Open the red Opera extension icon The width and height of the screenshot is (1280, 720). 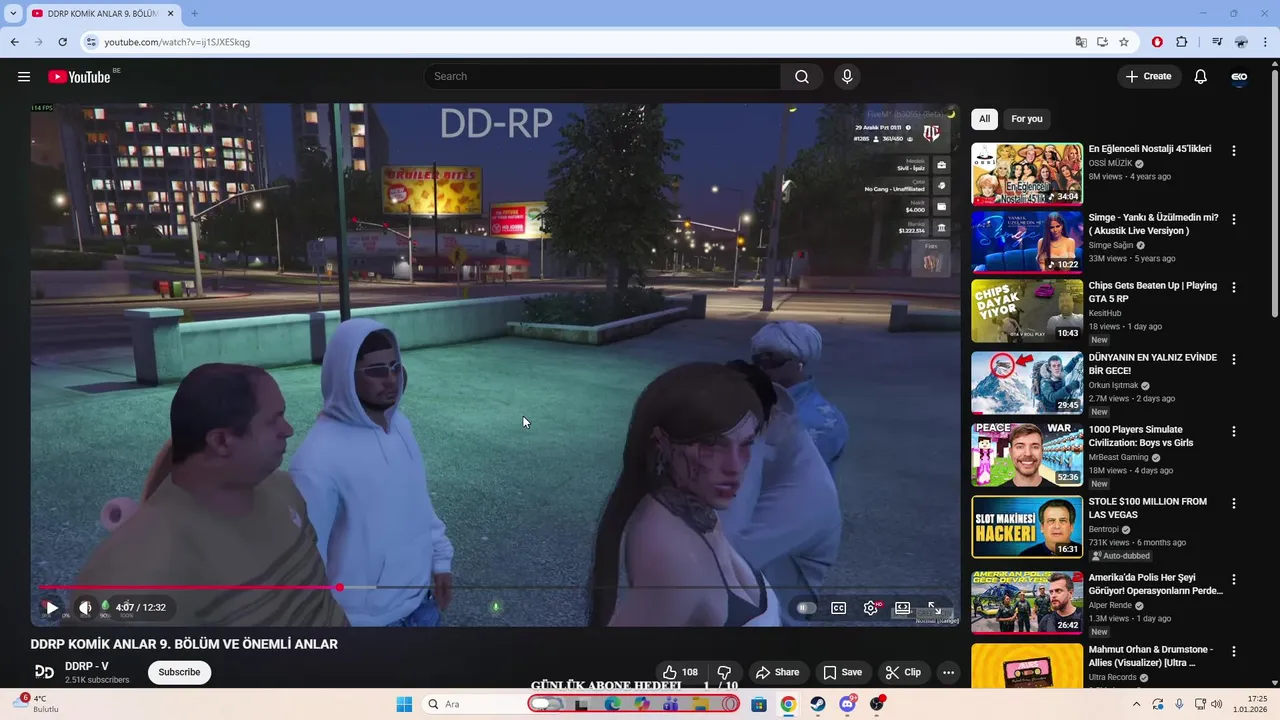click(x=1157, y=42)
